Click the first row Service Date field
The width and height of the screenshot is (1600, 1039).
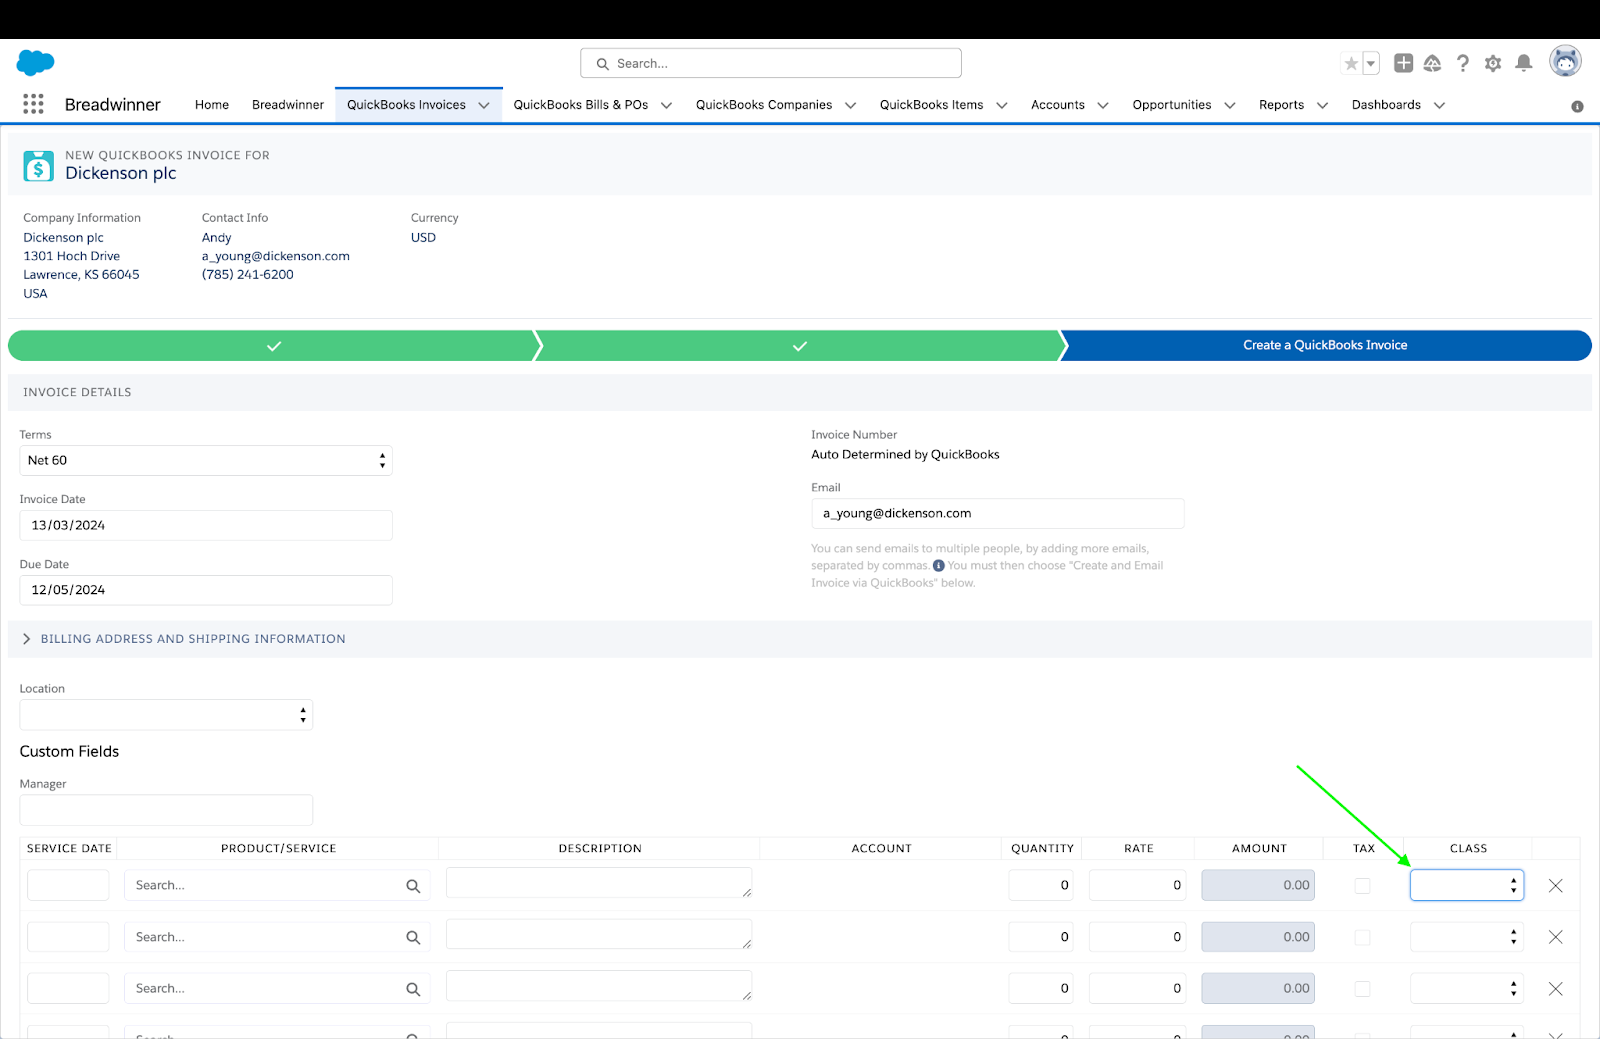pyautogui.click(x=68, y=885)
